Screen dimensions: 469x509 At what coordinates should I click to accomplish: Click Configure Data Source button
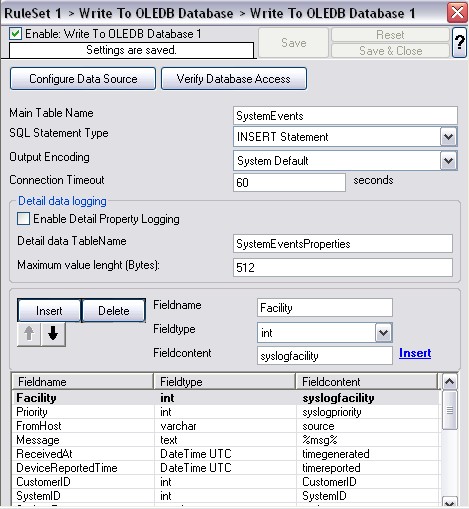coord(83,79)
